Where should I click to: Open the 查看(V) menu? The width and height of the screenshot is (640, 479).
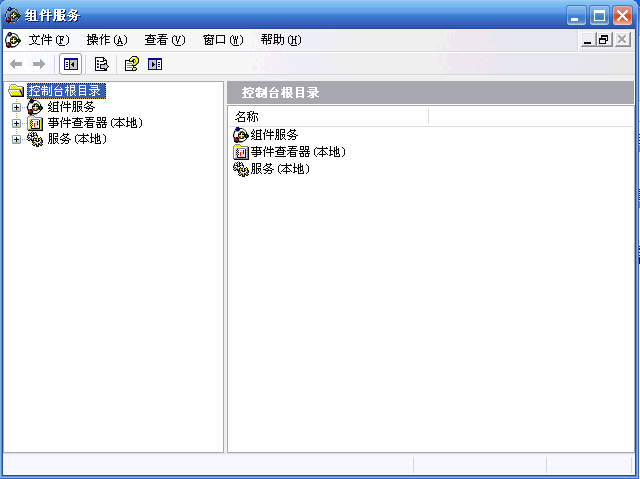[165, 40]
